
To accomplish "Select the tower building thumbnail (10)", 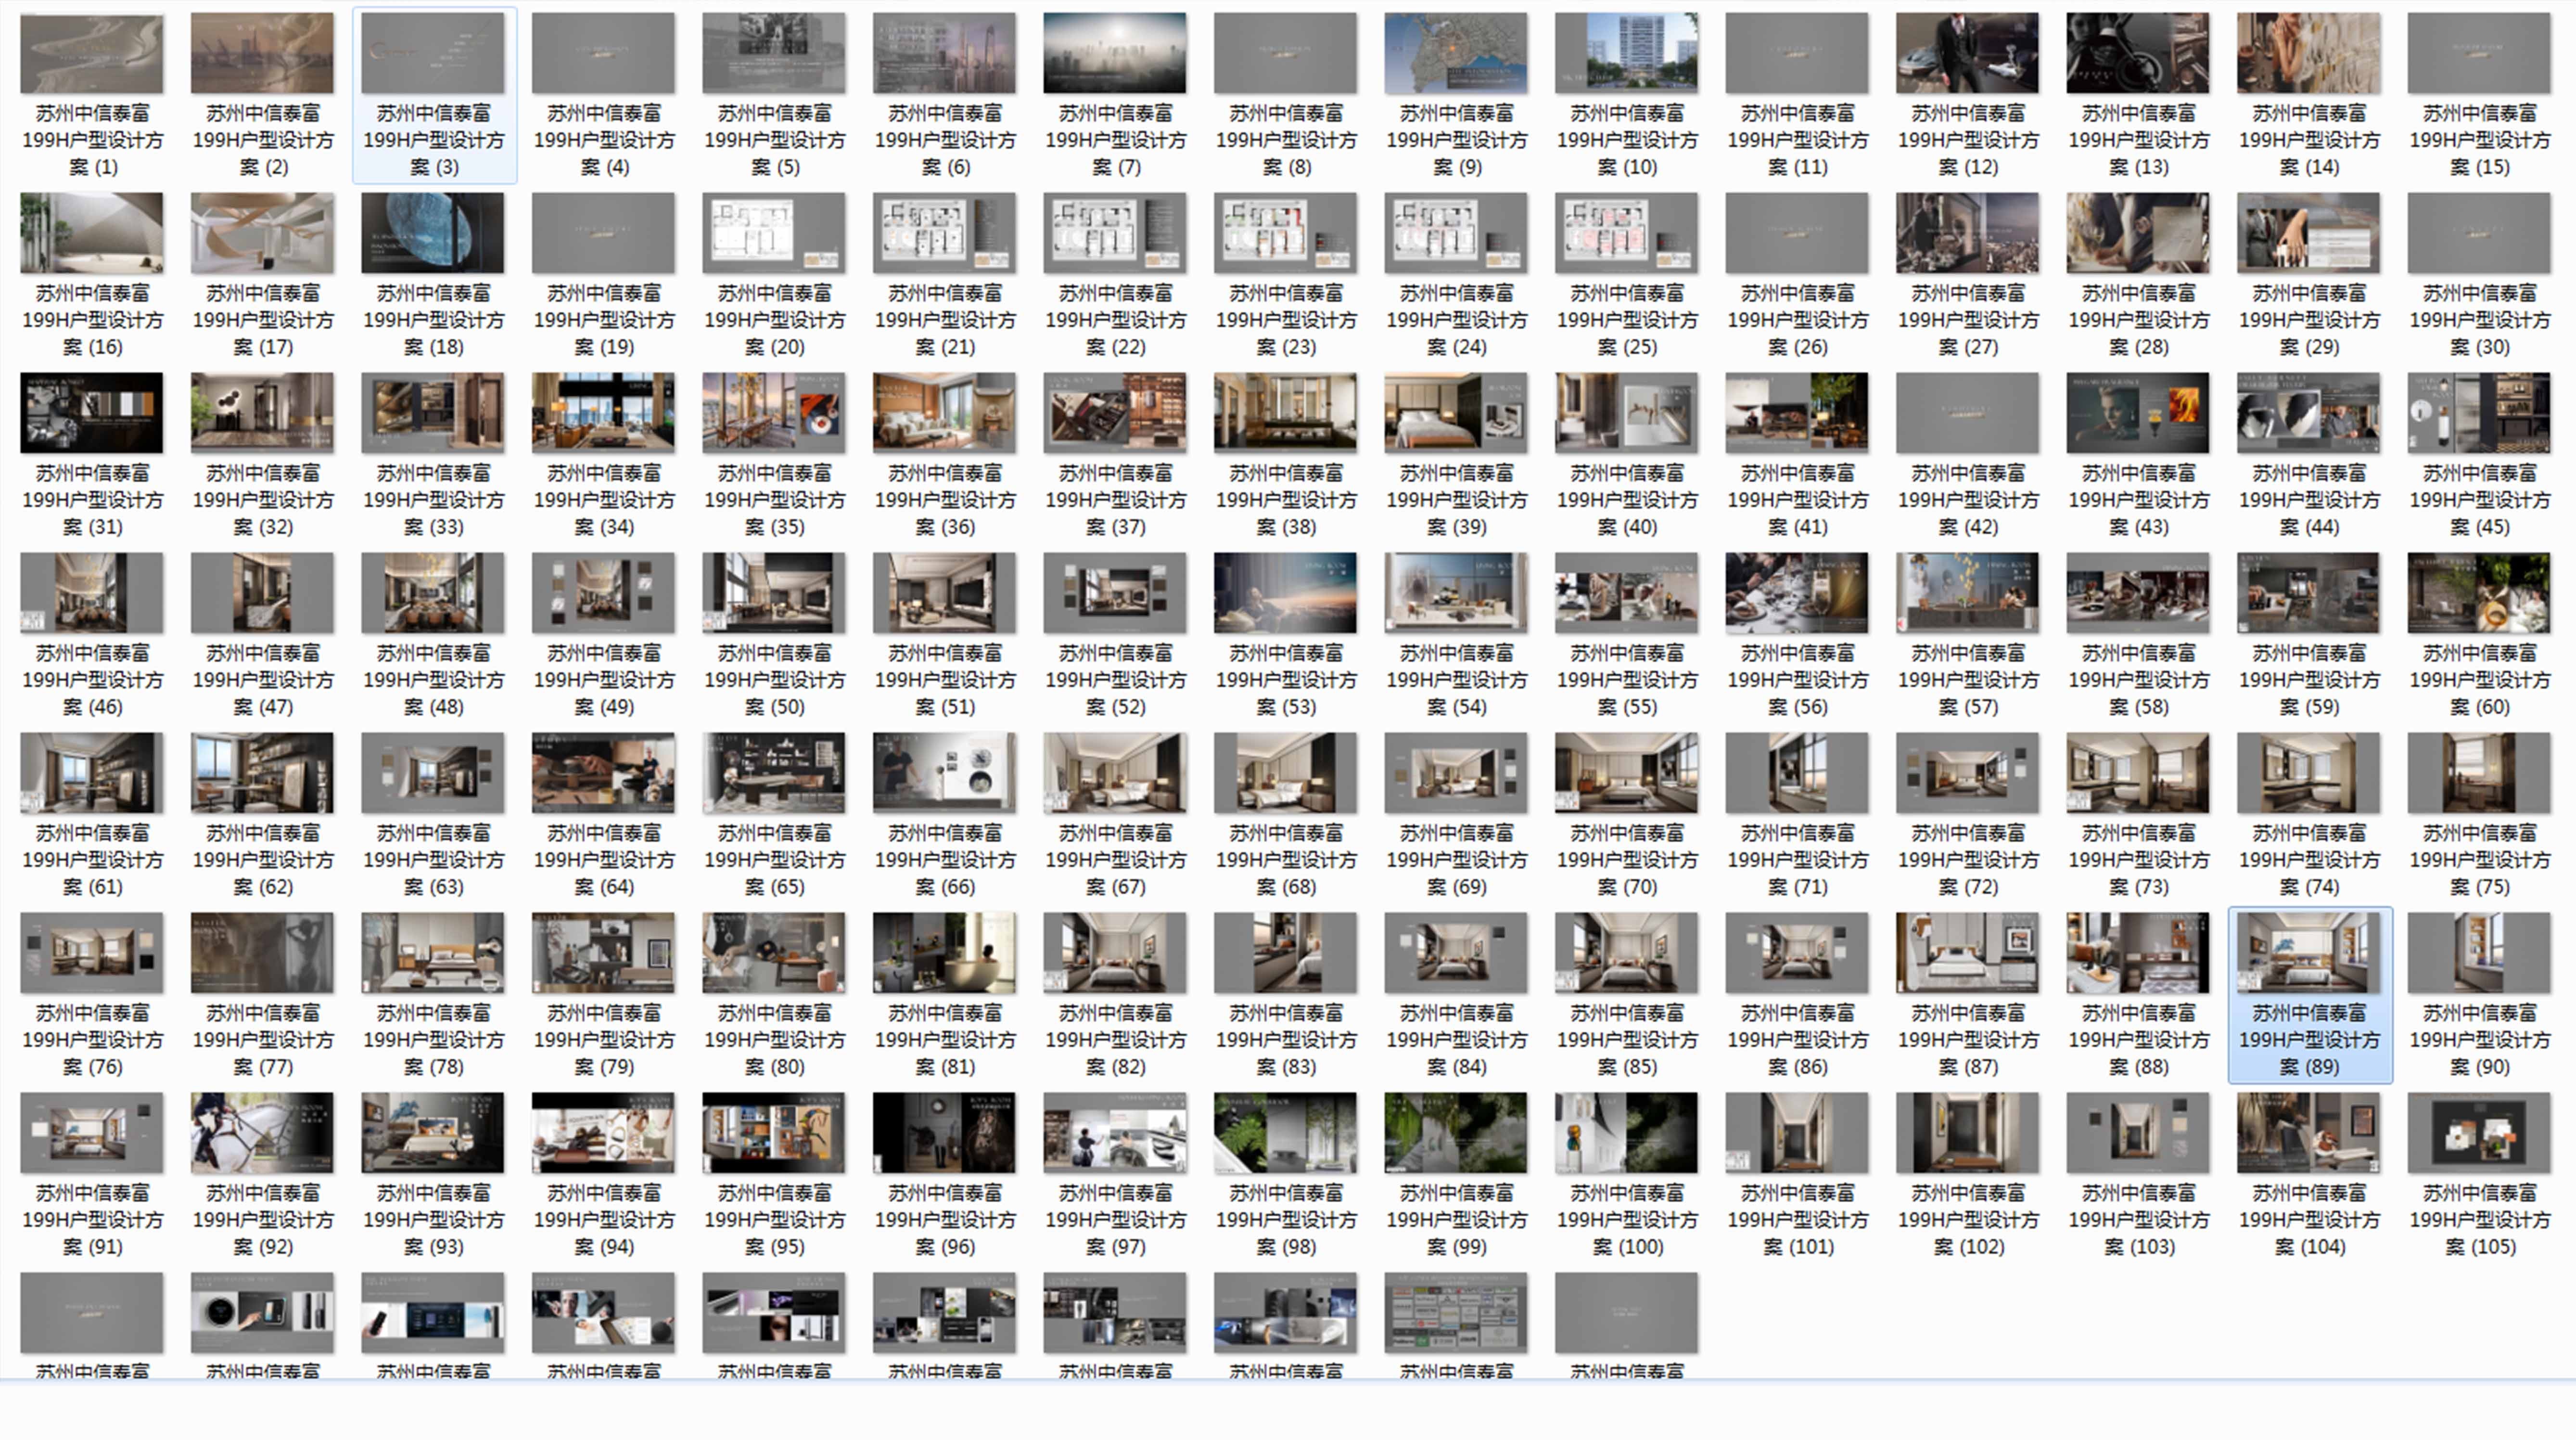I will [x=1626, y=53].
